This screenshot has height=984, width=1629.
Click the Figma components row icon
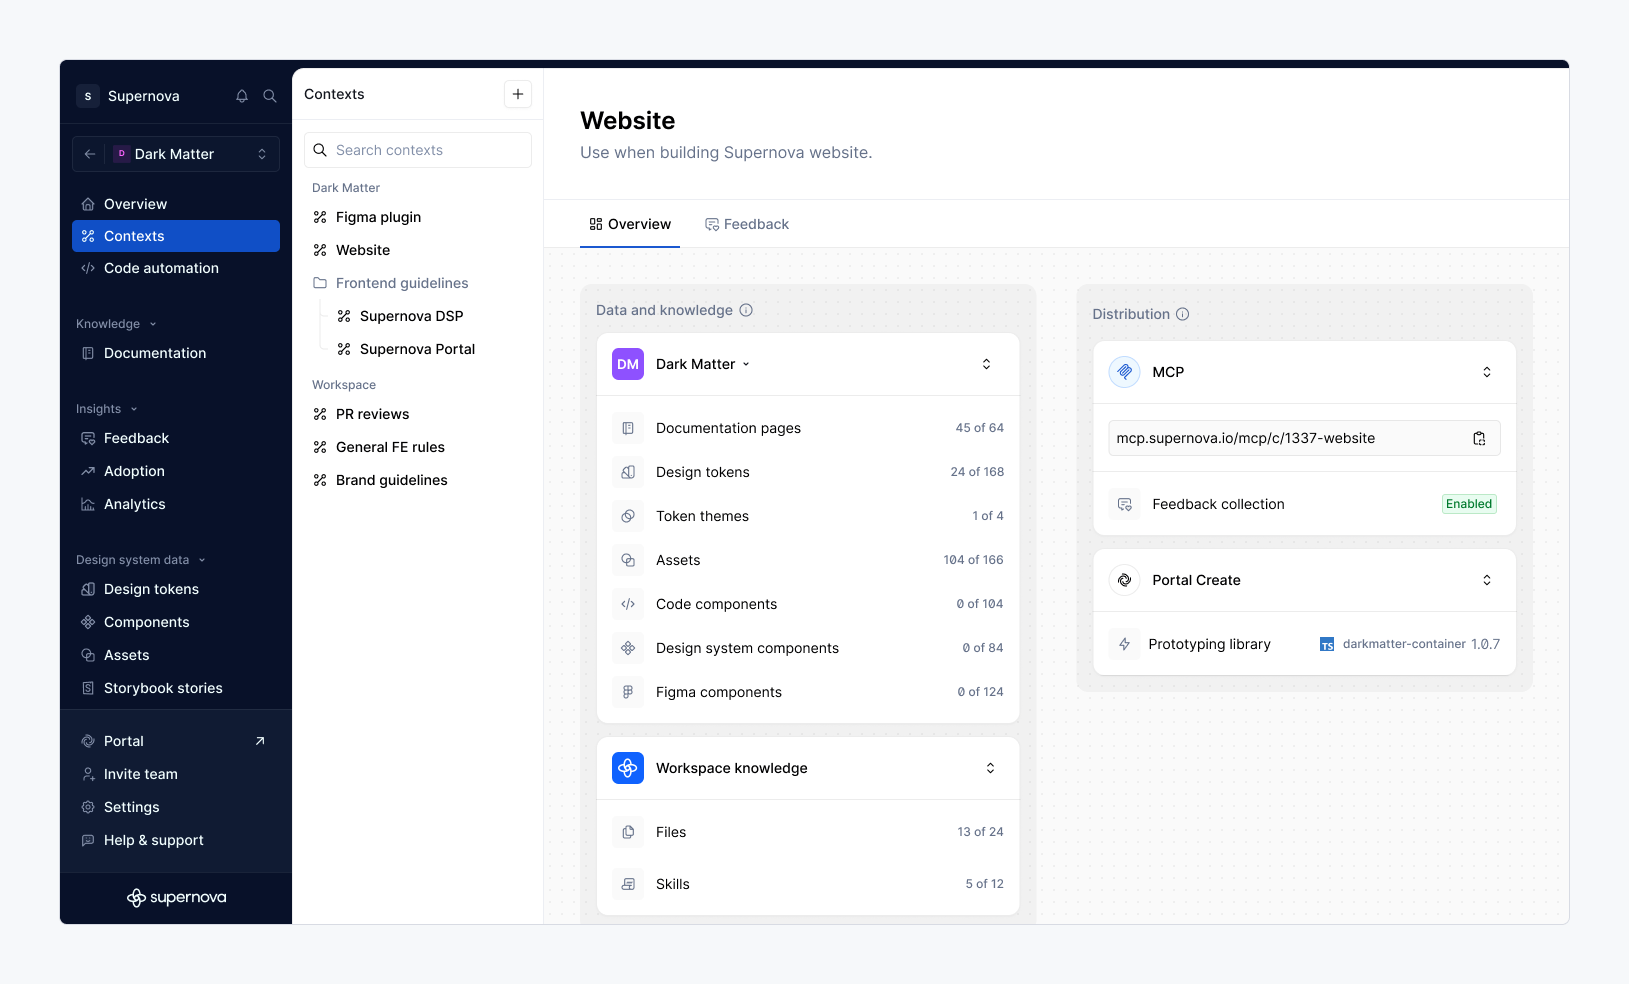click(628, 692)
